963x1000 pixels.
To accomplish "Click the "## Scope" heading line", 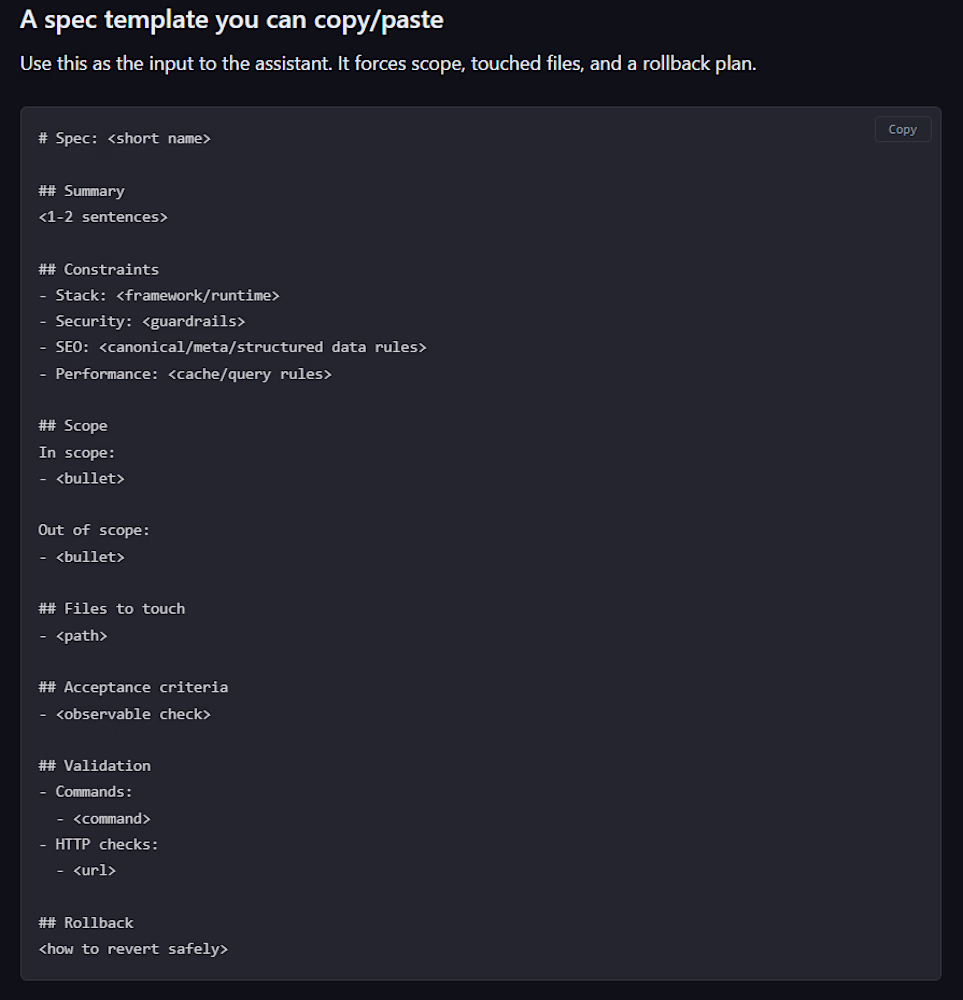I will (72, 425).
